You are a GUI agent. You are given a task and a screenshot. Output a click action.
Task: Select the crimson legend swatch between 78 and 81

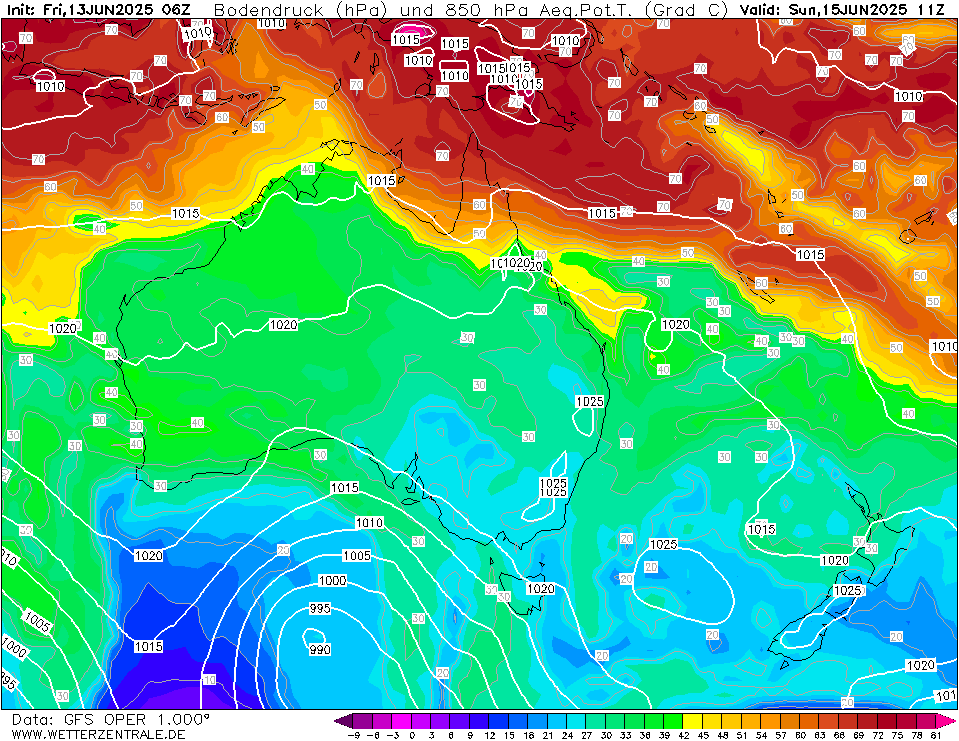point(926,721)
